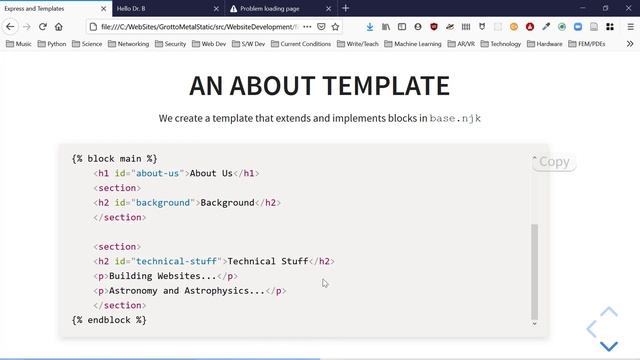Click the cat-face shield extension icon
The width and height of the screenshot is (640, 360).
tap(482, 27)
